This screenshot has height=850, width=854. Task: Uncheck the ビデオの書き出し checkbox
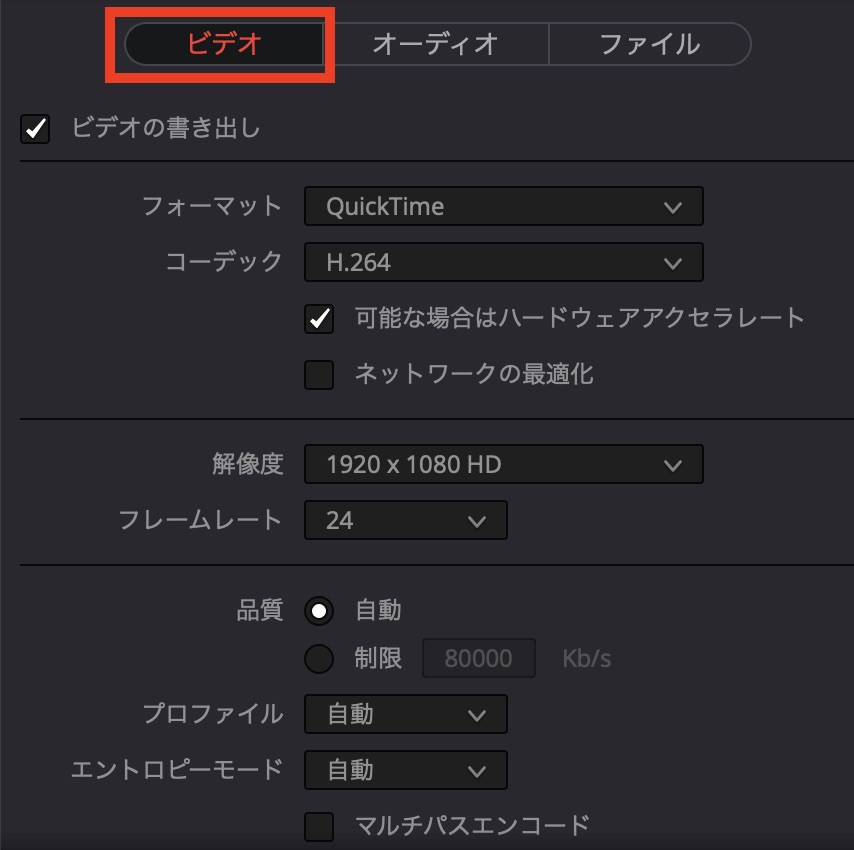coord(35,129)
